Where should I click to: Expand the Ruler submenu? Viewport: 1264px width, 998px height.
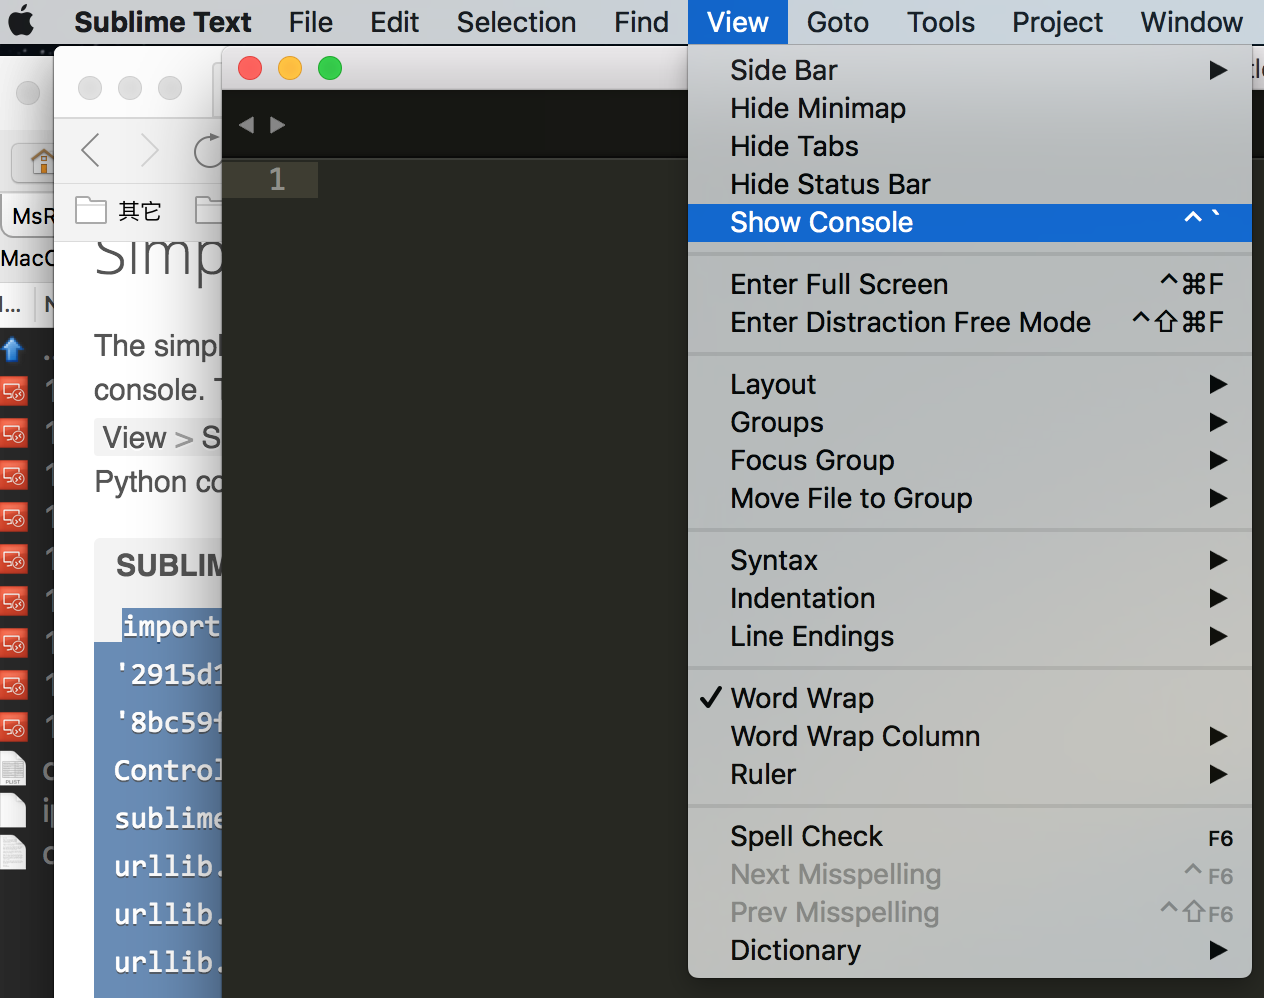pyautogui.click(x=970, y=774)
